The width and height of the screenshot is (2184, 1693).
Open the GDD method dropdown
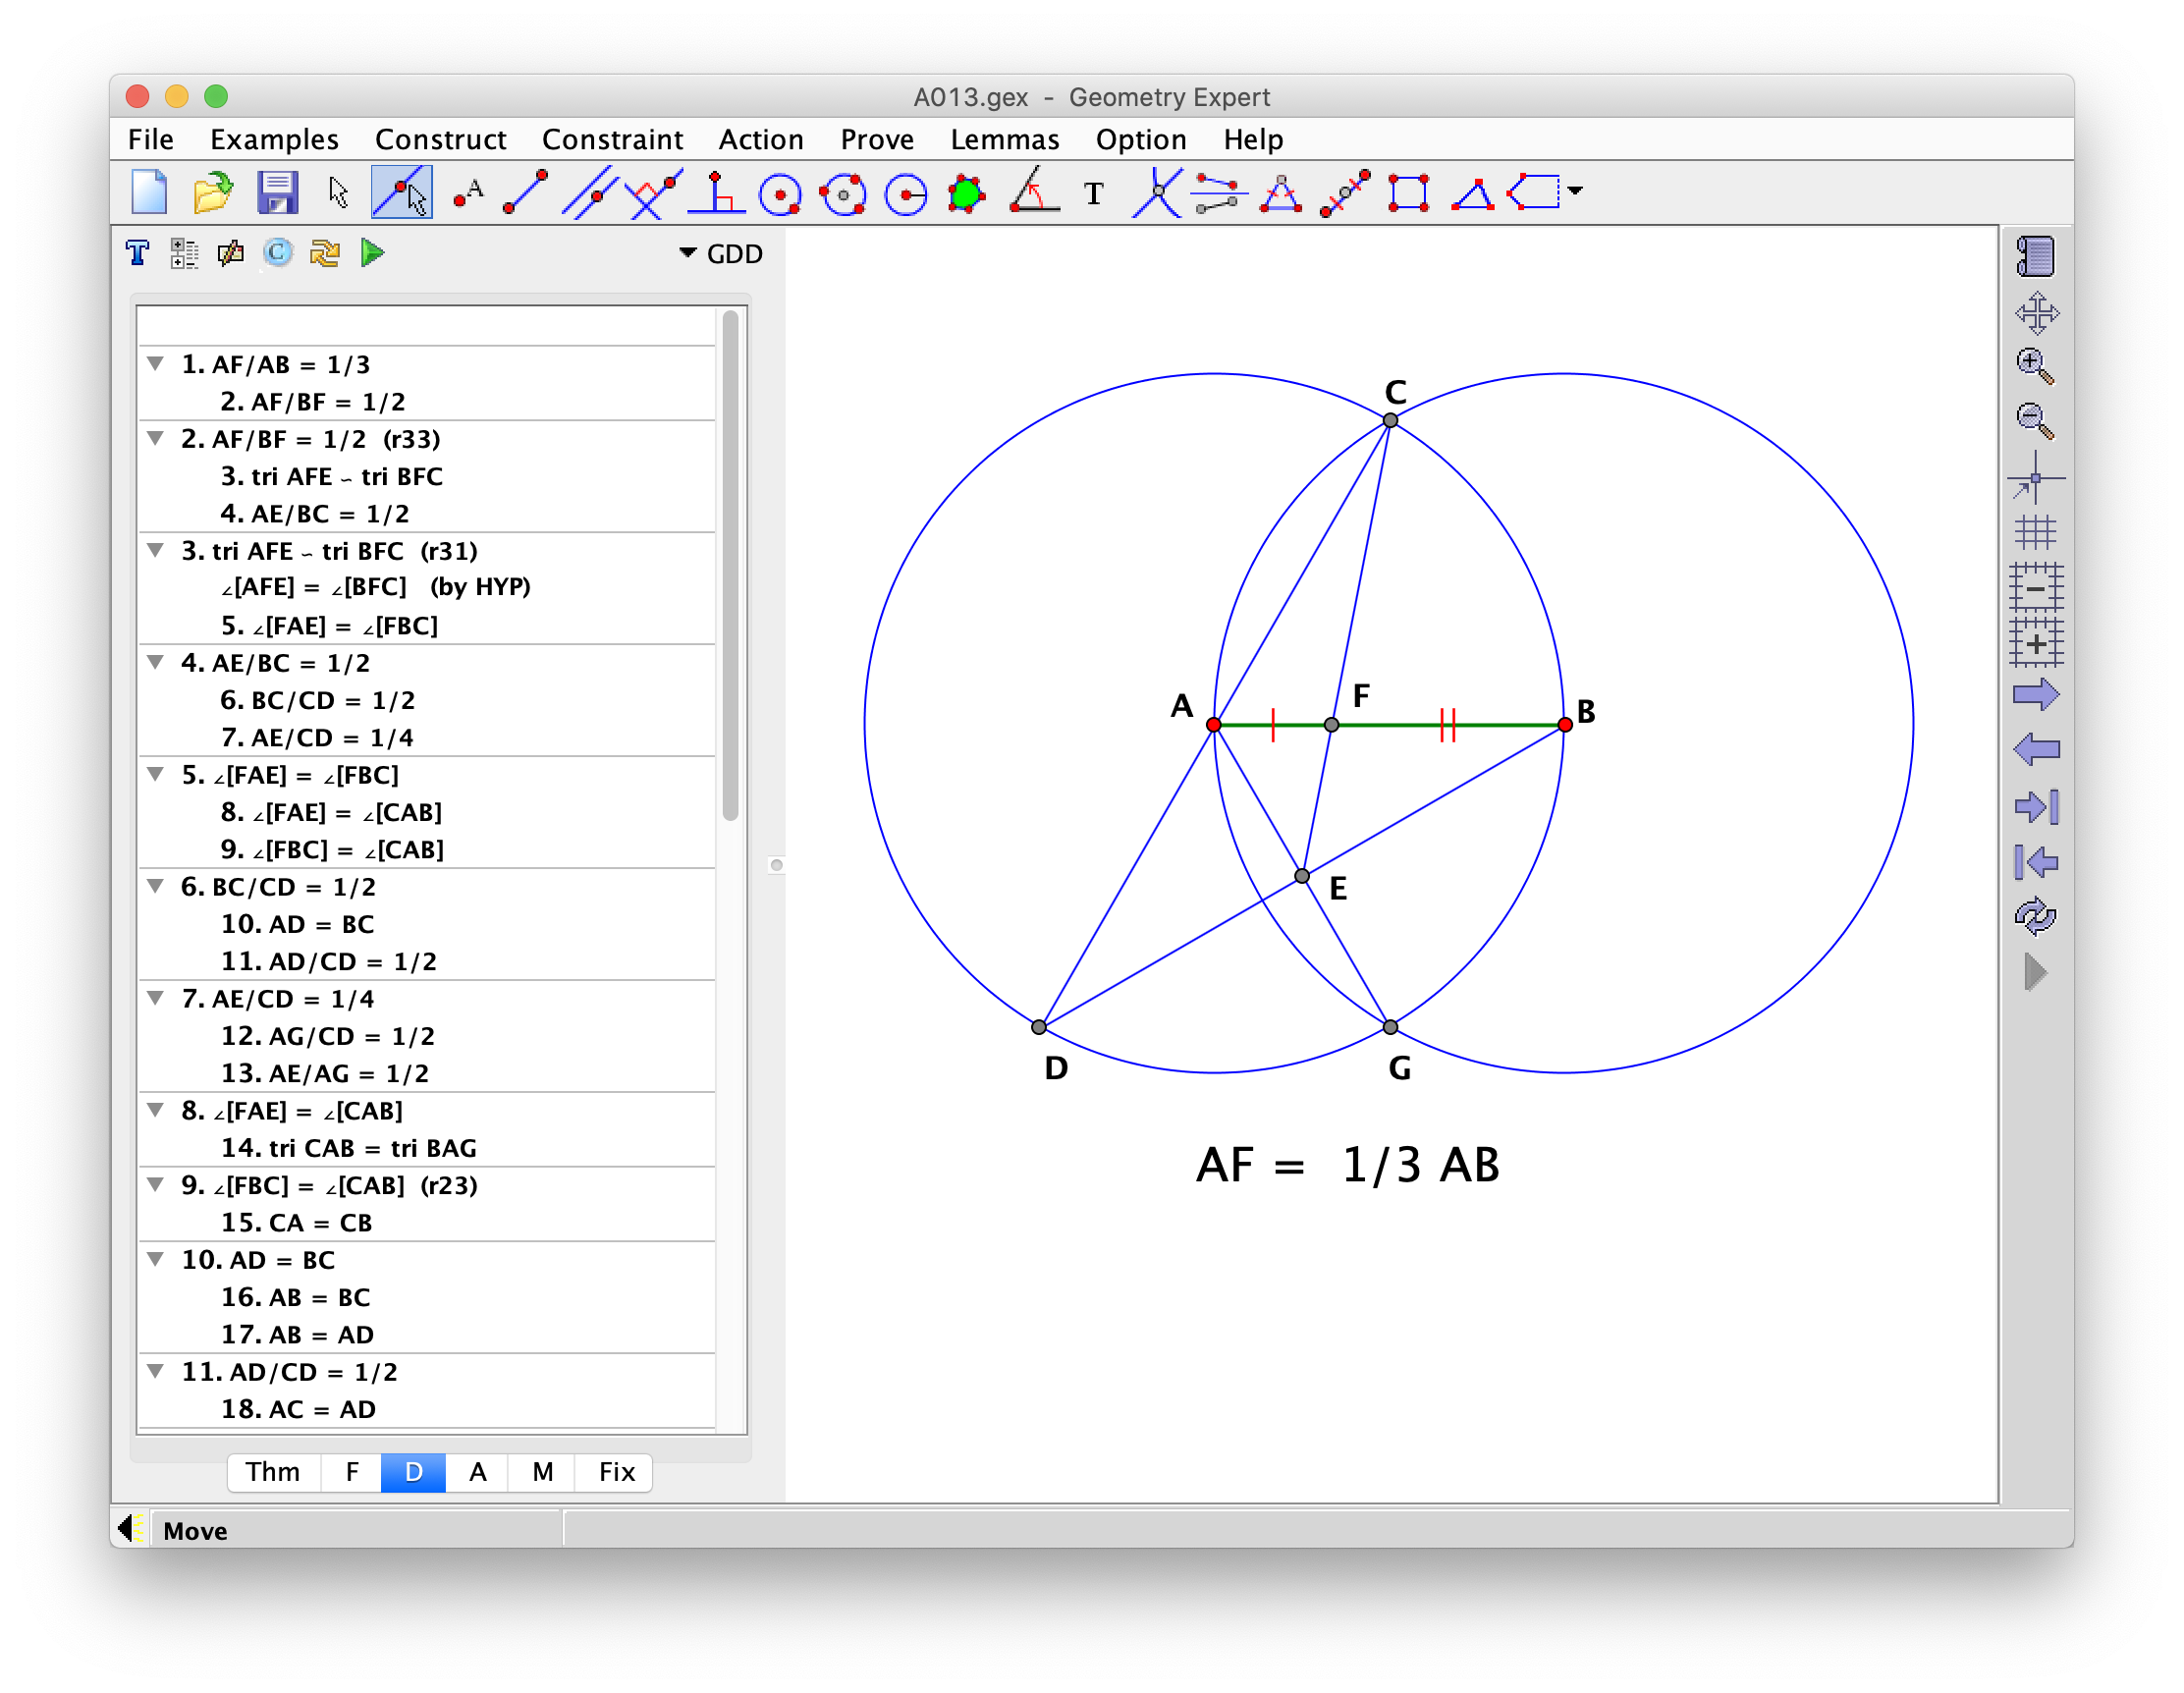click(x=721, y=254)
